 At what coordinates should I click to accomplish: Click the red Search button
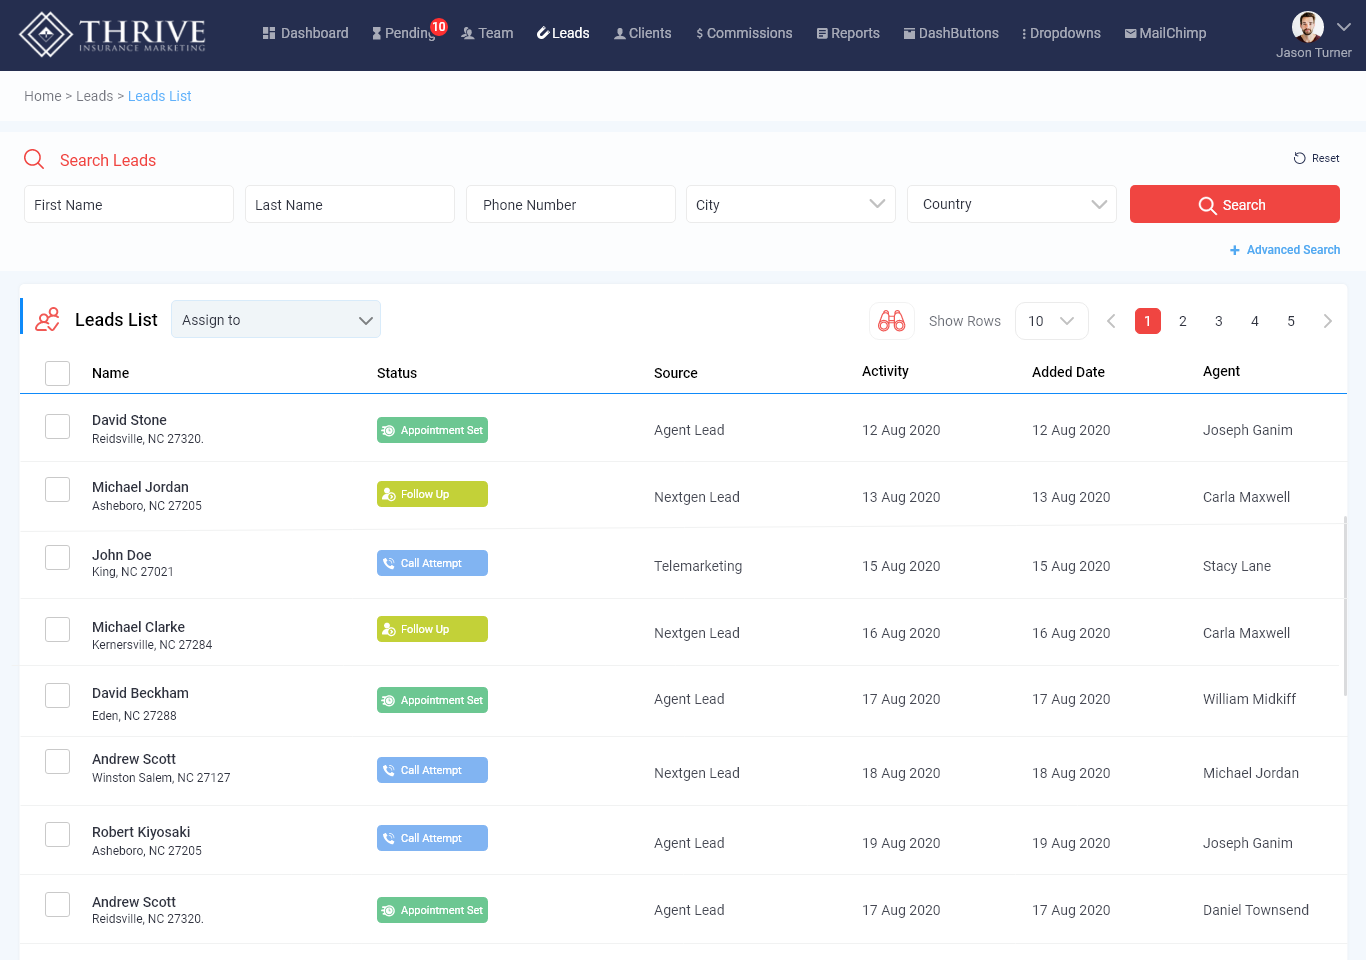click(1235, 204)
